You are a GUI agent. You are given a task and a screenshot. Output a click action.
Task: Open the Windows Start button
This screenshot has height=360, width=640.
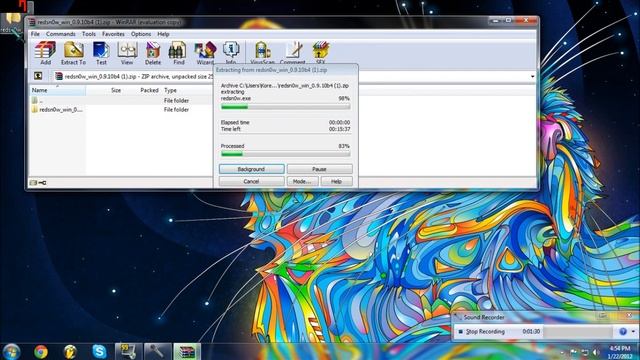click(x=11, y=351)
